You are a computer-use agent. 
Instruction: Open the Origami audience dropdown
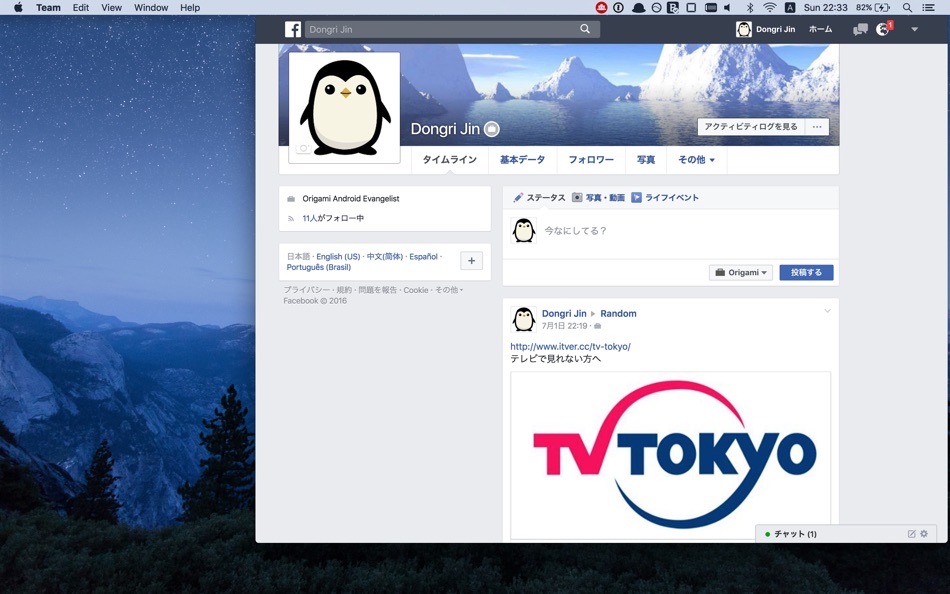pos(740,272)
